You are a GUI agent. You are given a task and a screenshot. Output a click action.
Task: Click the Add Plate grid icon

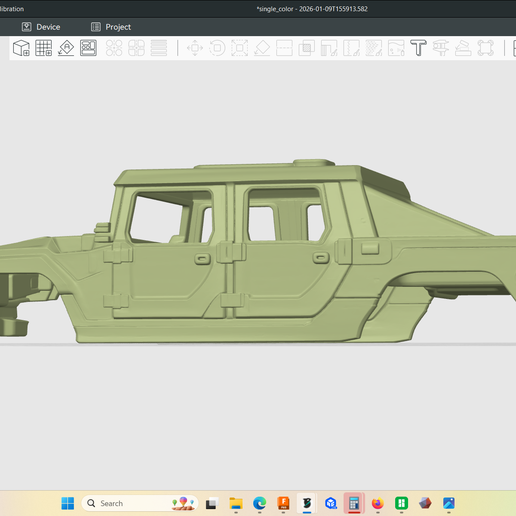44,48
